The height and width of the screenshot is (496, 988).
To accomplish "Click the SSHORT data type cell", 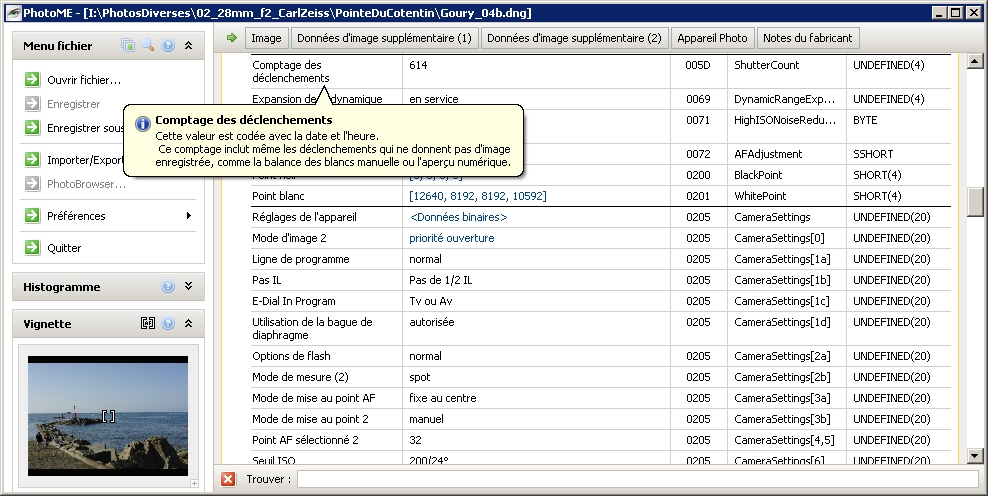I will coord(873,154).
